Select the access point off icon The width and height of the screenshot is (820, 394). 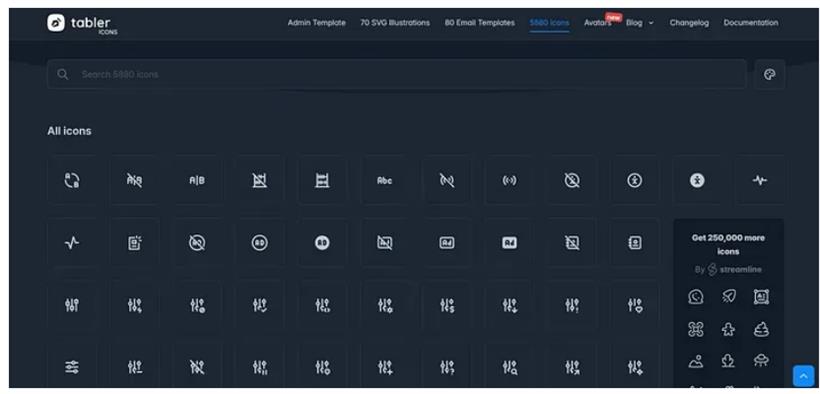click(447, 180)
